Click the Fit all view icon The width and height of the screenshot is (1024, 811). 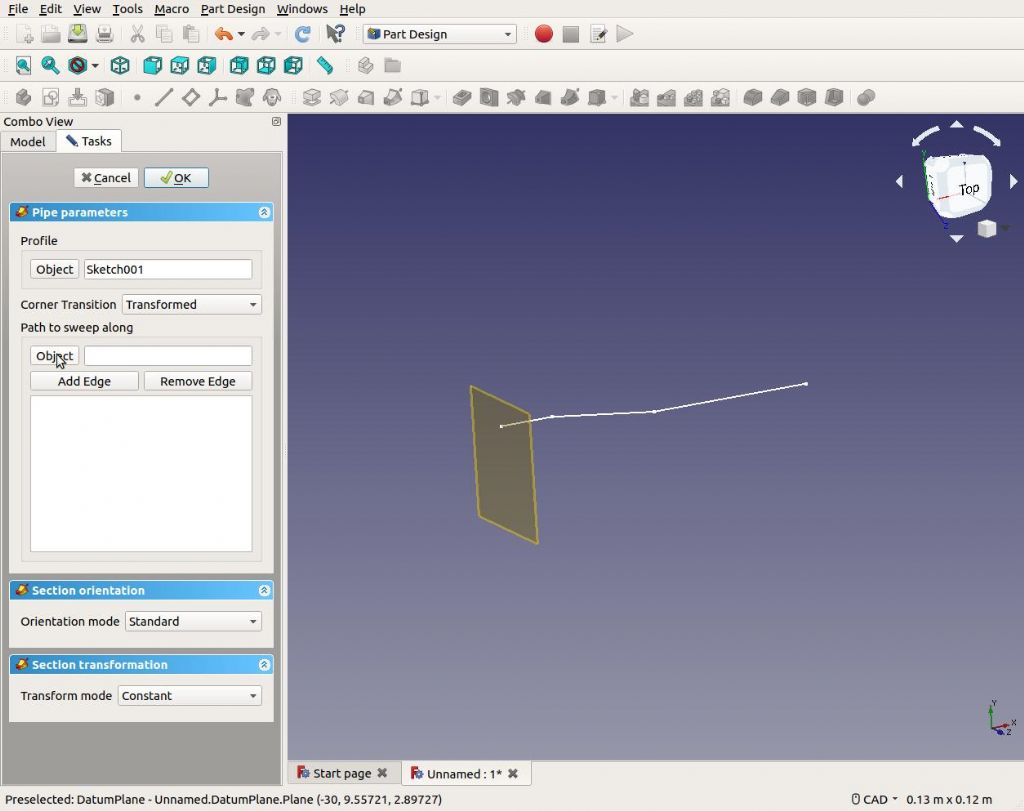(23, 66)
